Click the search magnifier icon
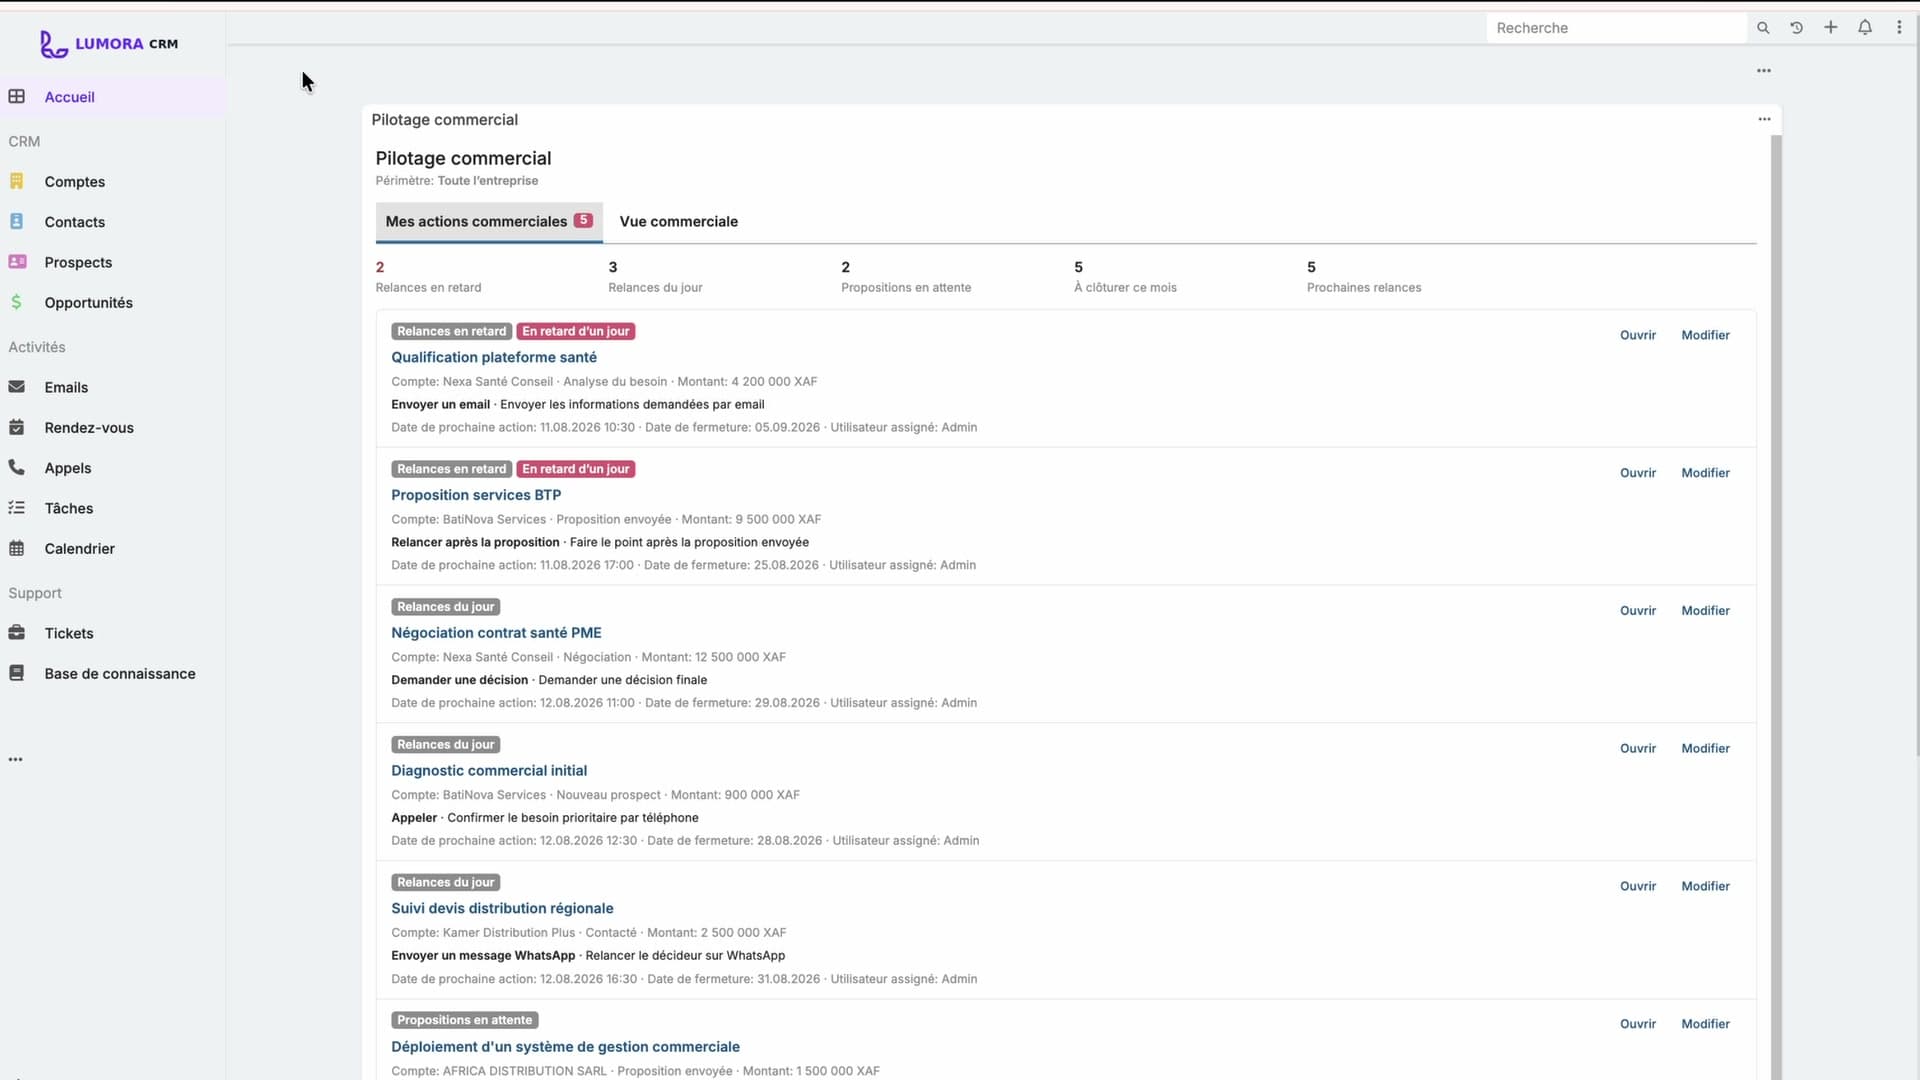 click(1763, 28)
